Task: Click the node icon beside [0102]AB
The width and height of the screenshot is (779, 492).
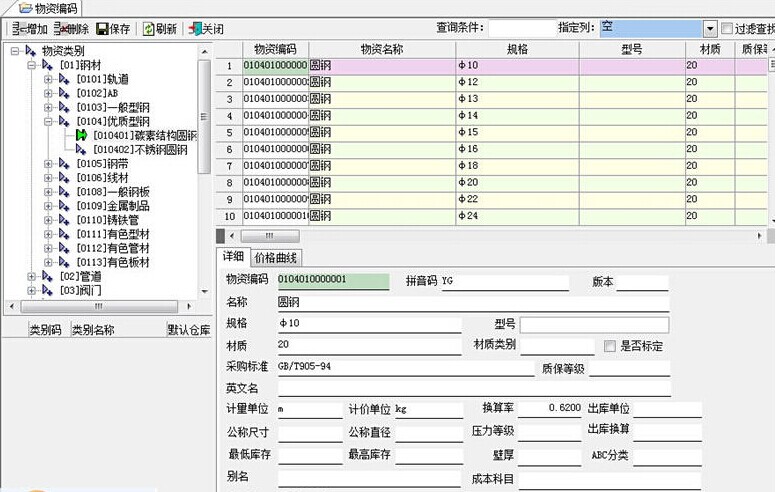Action: click(64, 93)
